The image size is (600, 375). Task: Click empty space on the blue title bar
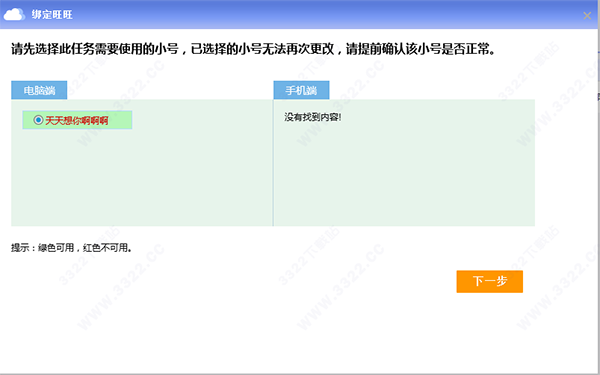306,15
